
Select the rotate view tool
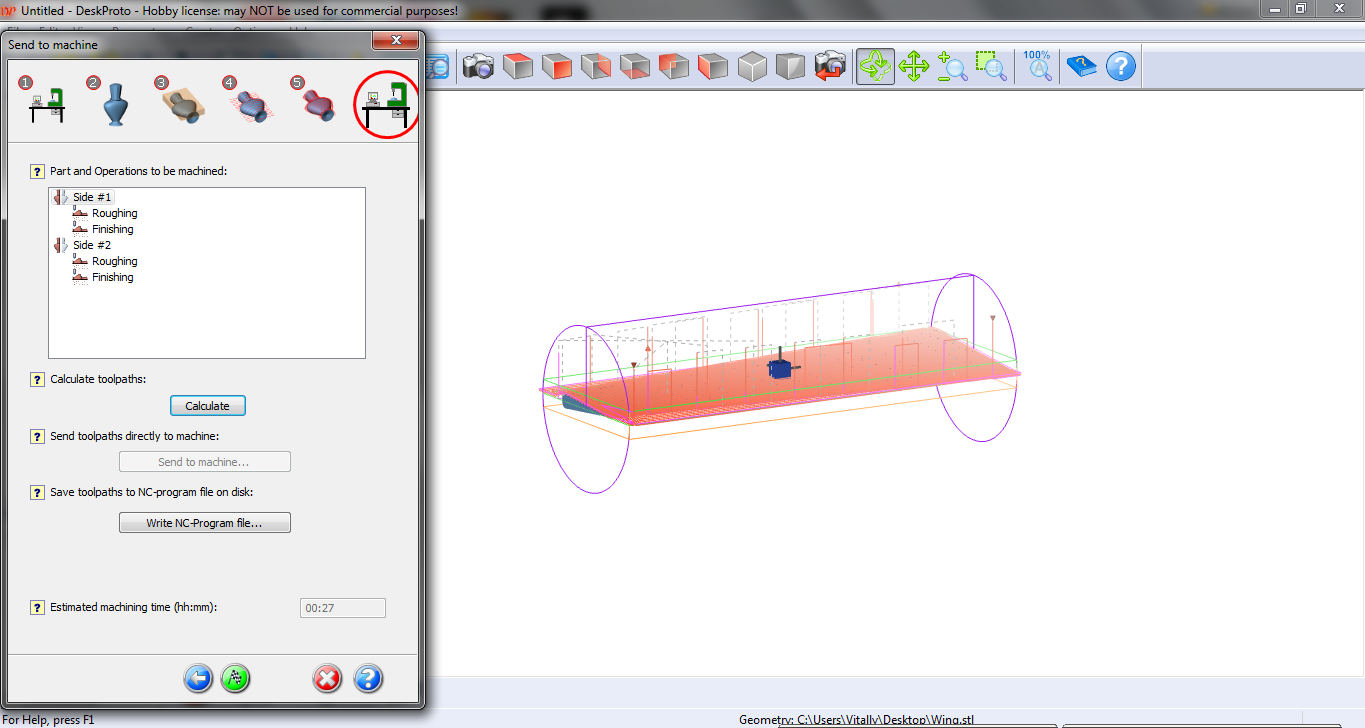pos(875,66)
